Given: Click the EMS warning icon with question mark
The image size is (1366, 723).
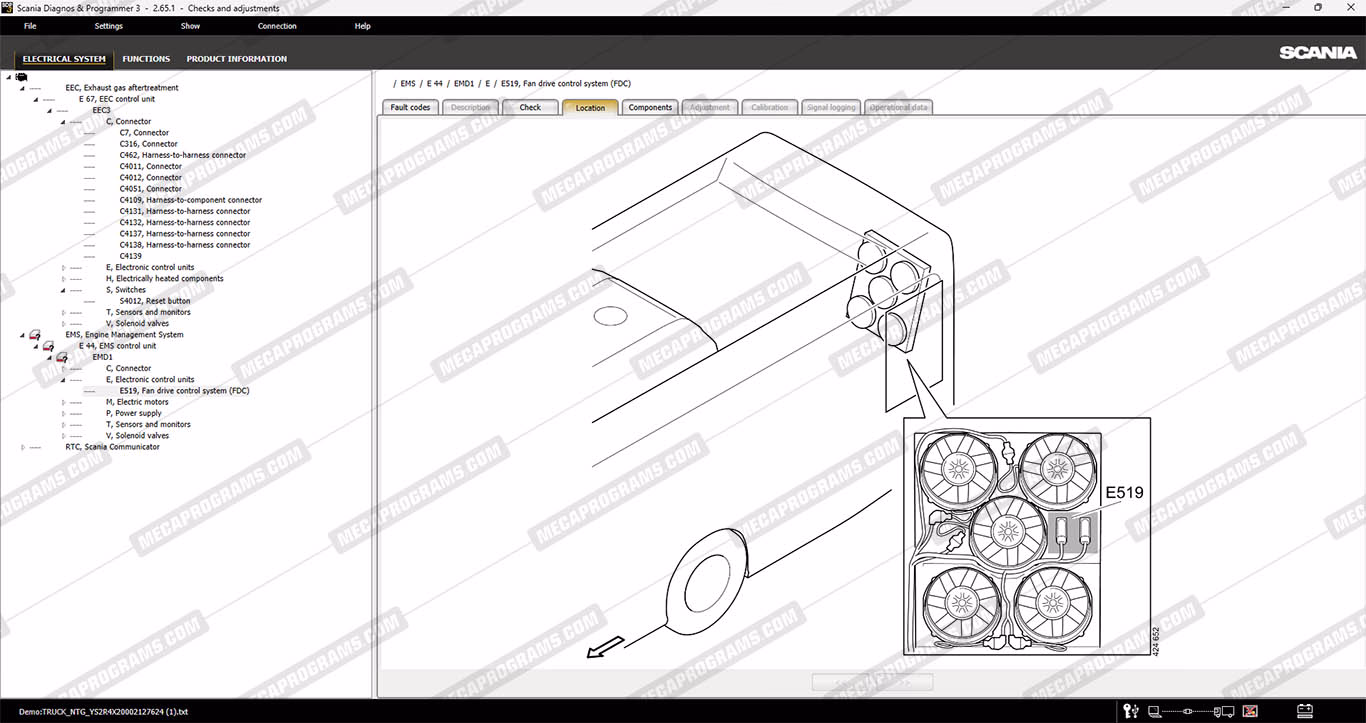Looking at the screenshot, I should pos(34,335).
